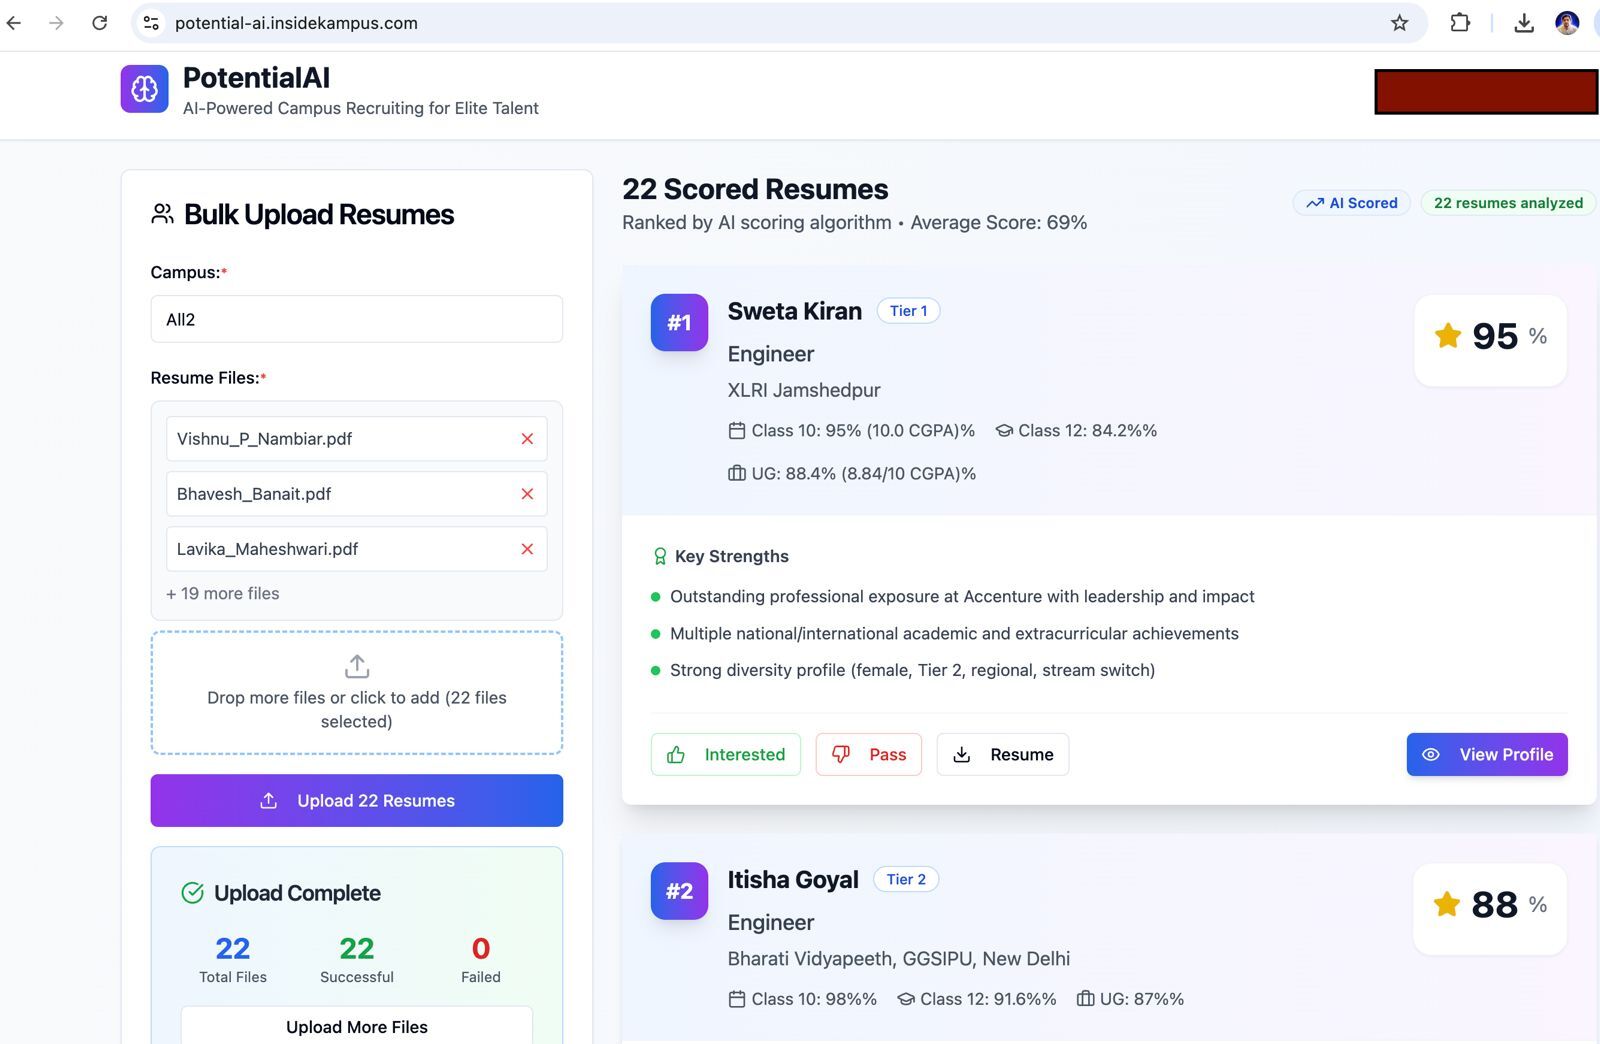The width and height of the screenshot is (1600, 1044).
Task: Click the upload arrow icon in the drop zone
Action: click(357, 666)
